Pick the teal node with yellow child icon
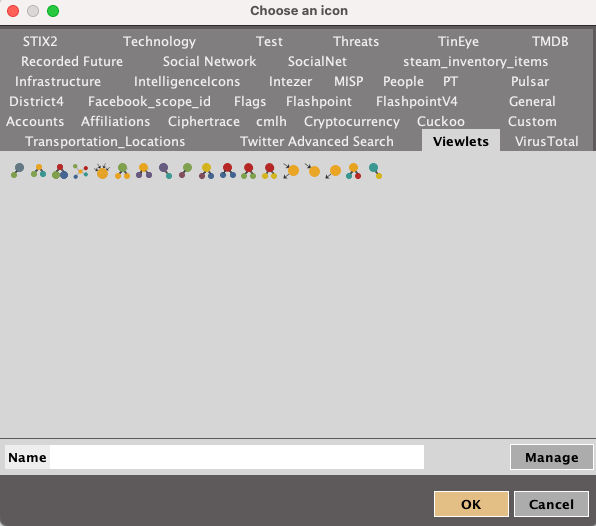The width and height of the screenshot is (596, 526). 376,171
